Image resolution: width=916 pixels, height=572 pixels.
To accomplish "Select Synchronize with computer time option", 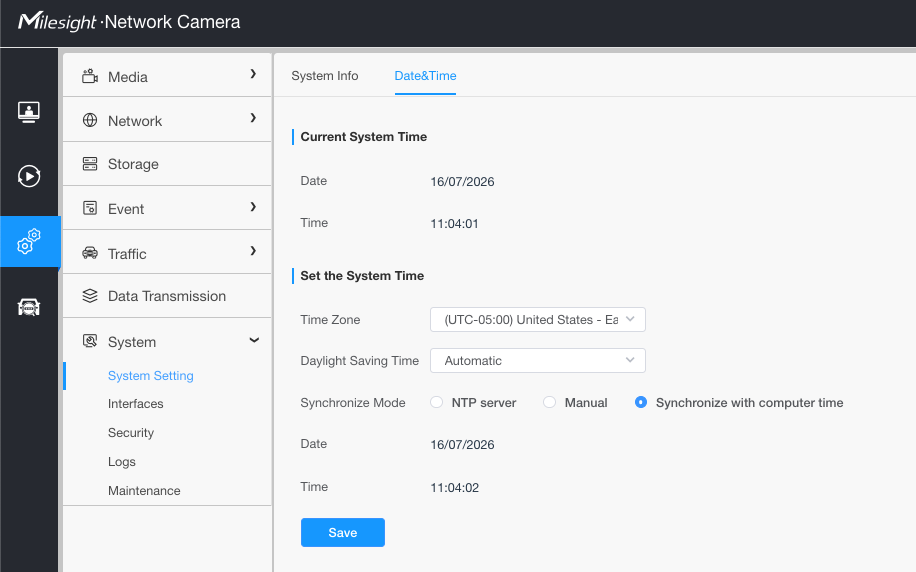I will [641, 402].
